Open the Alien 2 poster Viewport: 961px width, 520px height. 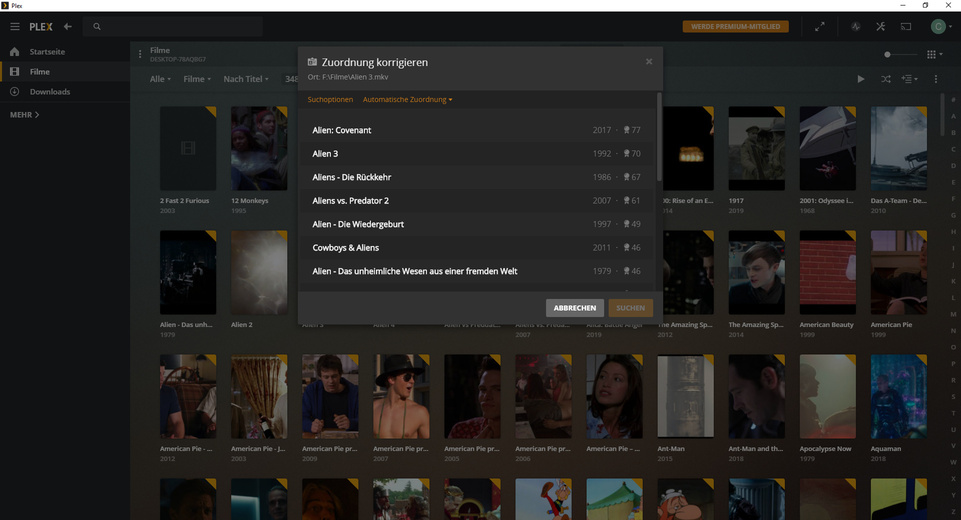(259, 272)
